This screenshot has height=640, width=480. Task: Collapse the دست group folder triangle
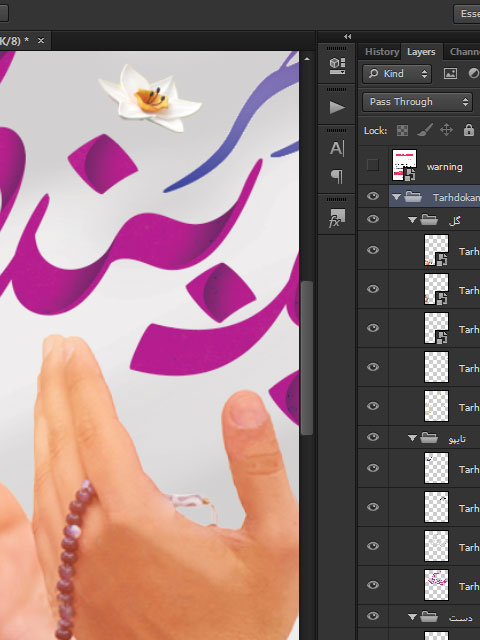coord(412,617)
